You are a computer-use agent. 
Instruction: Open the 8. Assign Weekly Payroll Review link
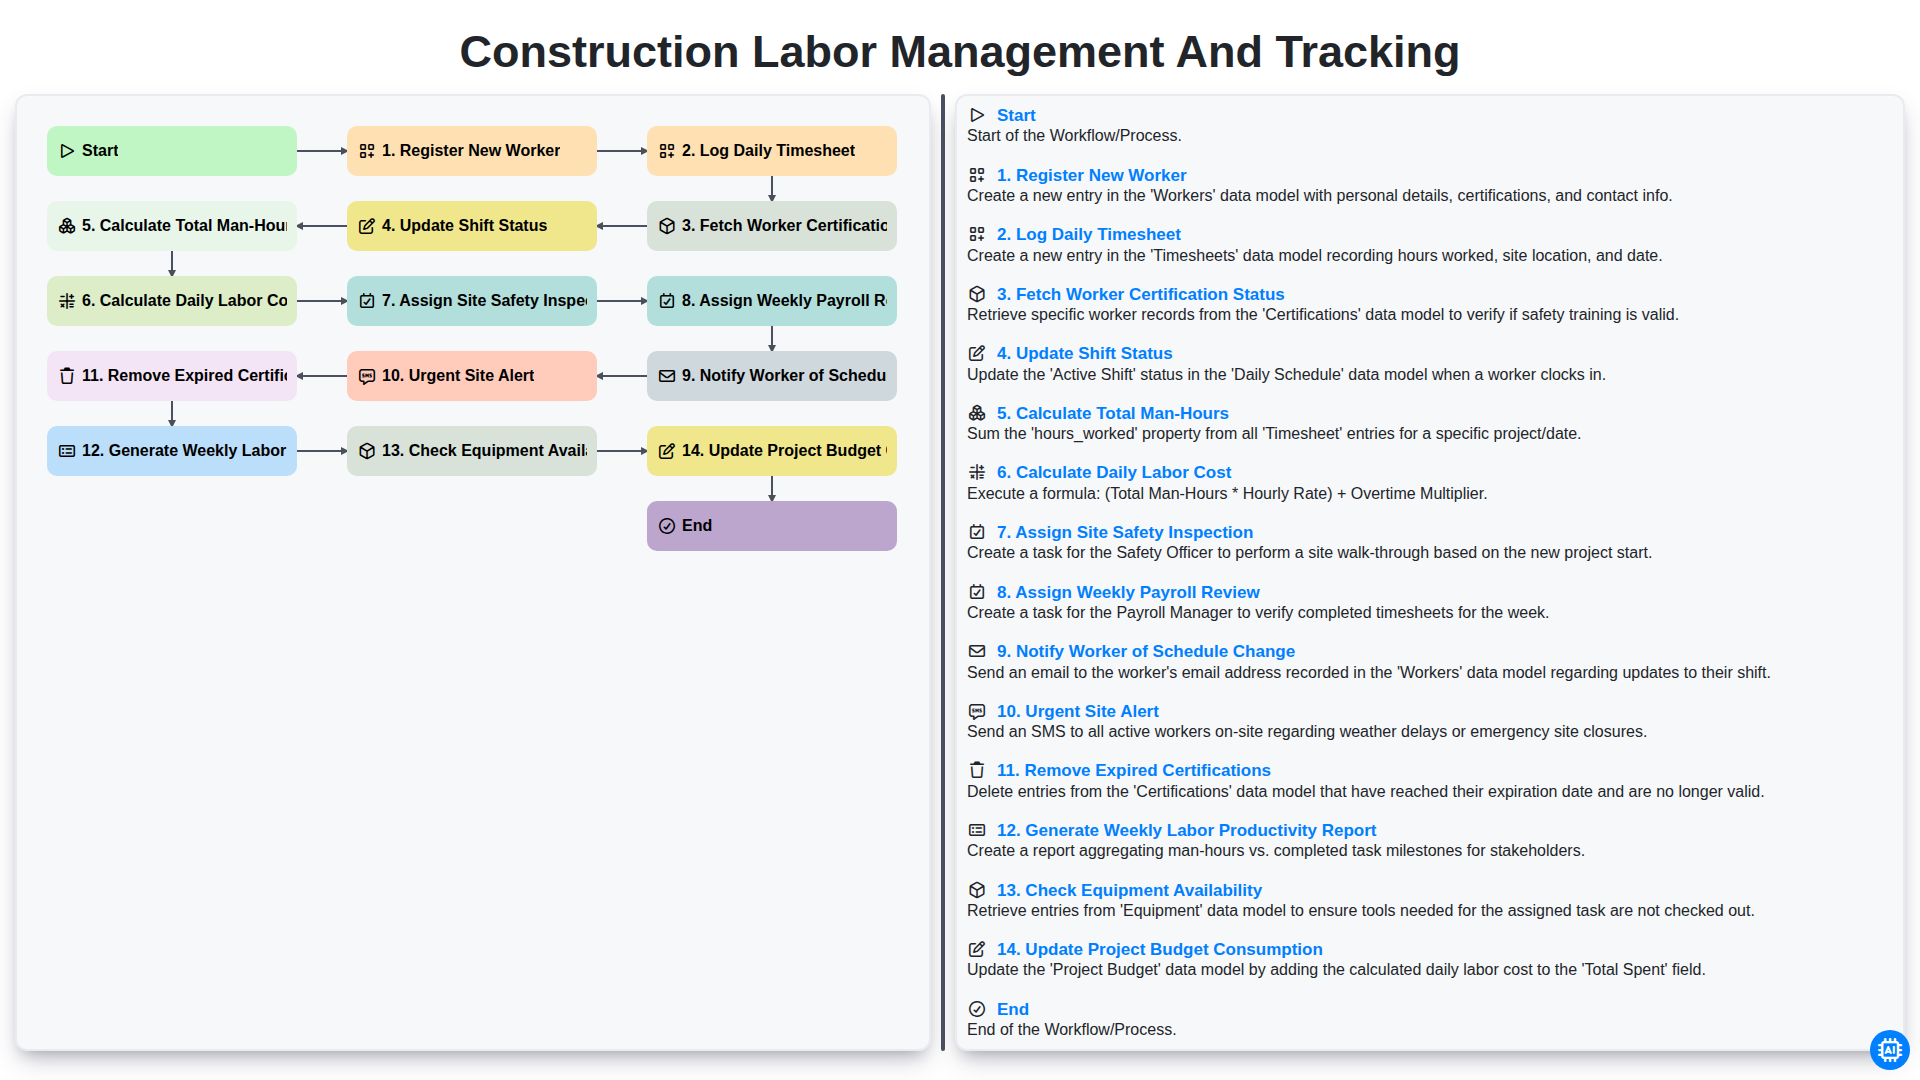pos(1128,592)
